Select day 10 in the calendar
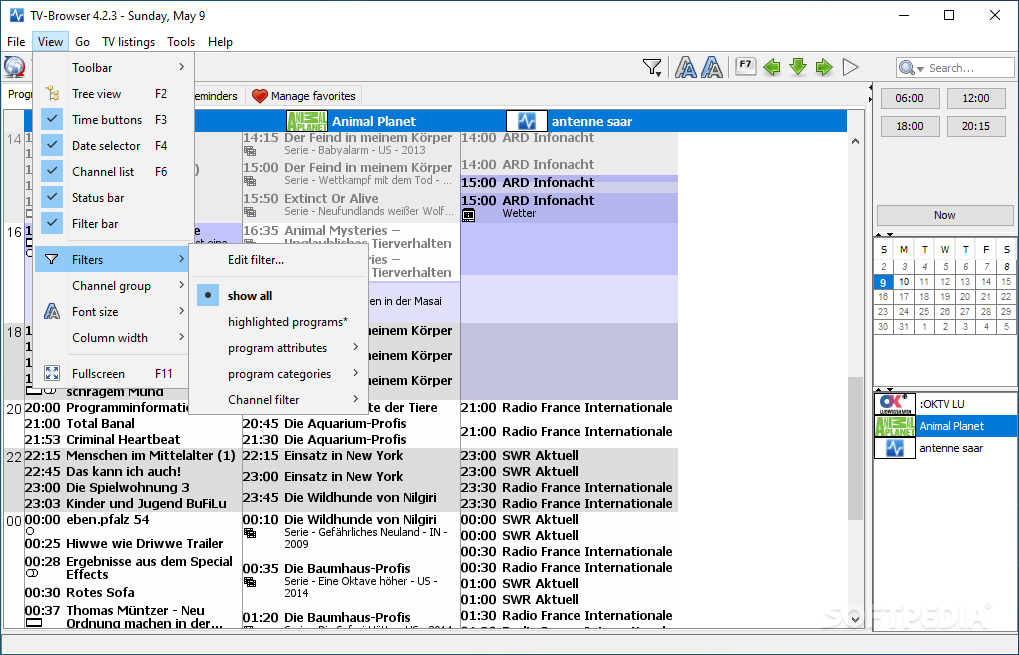 point(904,282)
